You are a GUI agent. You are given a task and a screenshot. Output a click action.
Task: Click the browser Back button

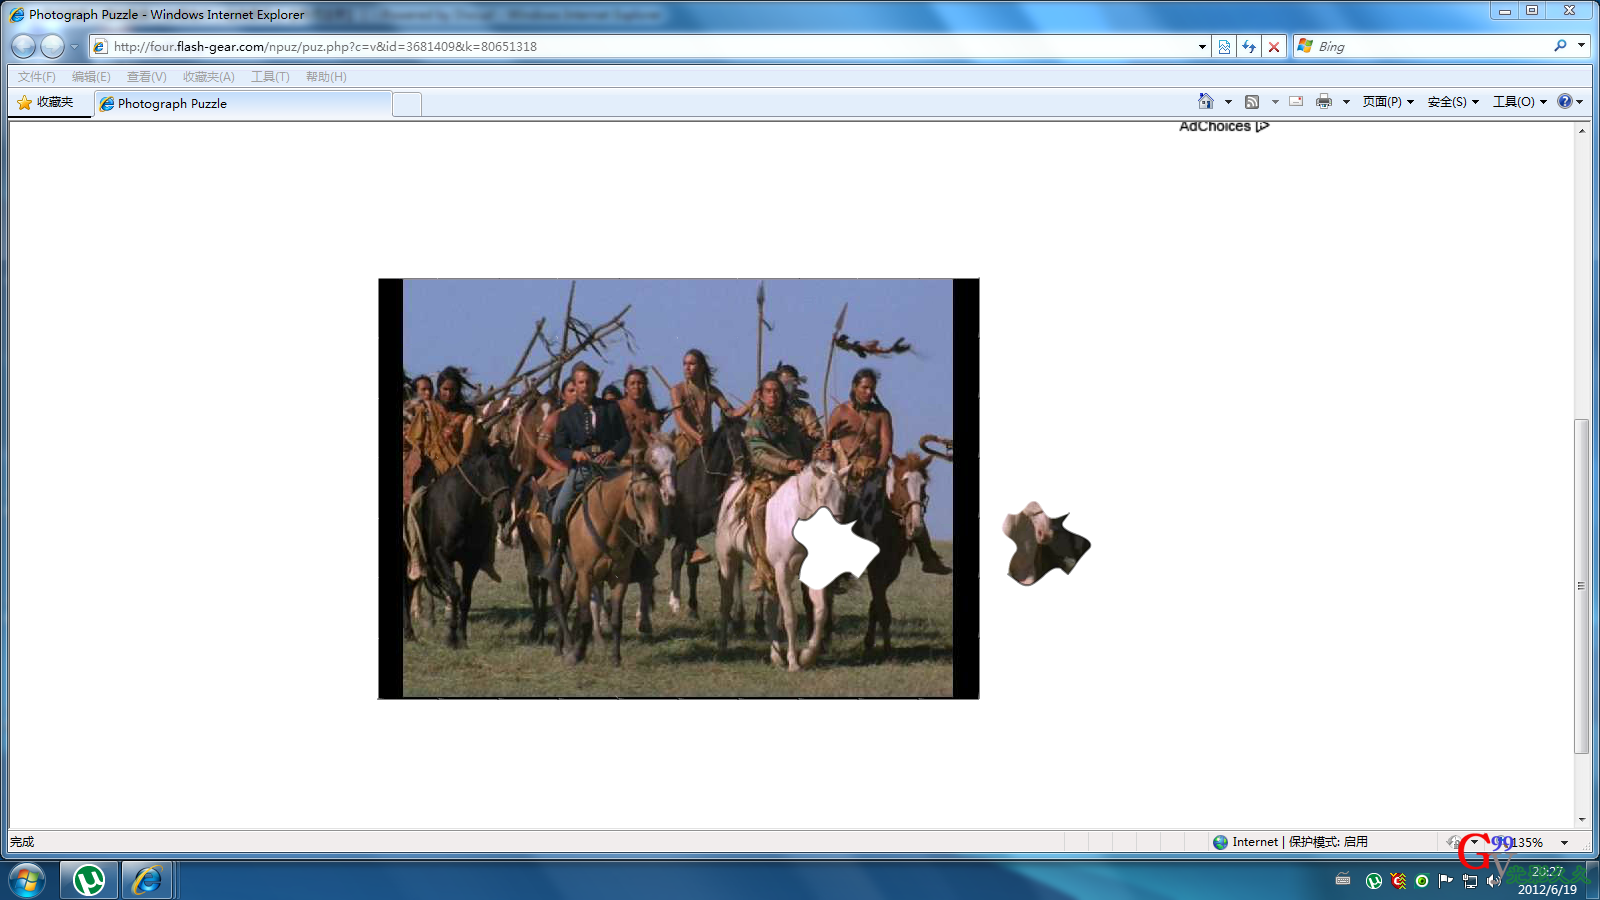coord(23,47)
